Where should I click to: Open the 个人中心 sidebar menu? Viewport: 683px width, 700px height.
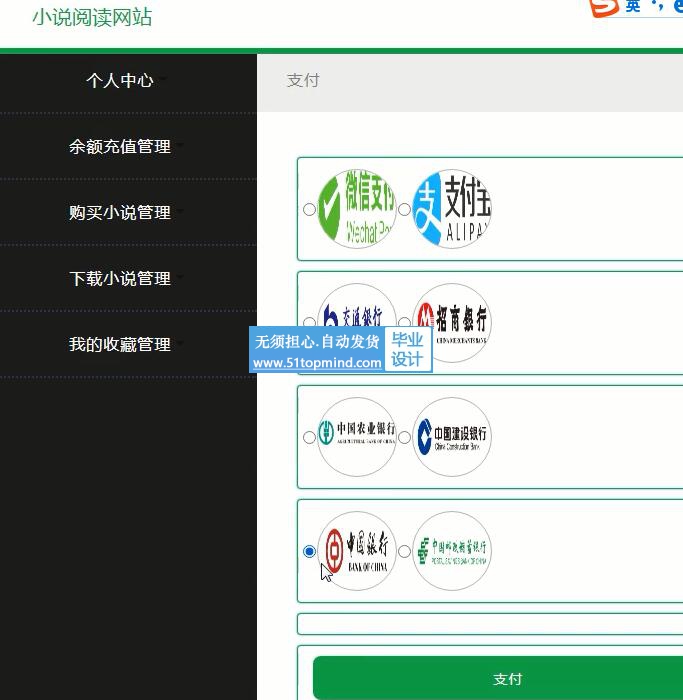tap(120, 81)
